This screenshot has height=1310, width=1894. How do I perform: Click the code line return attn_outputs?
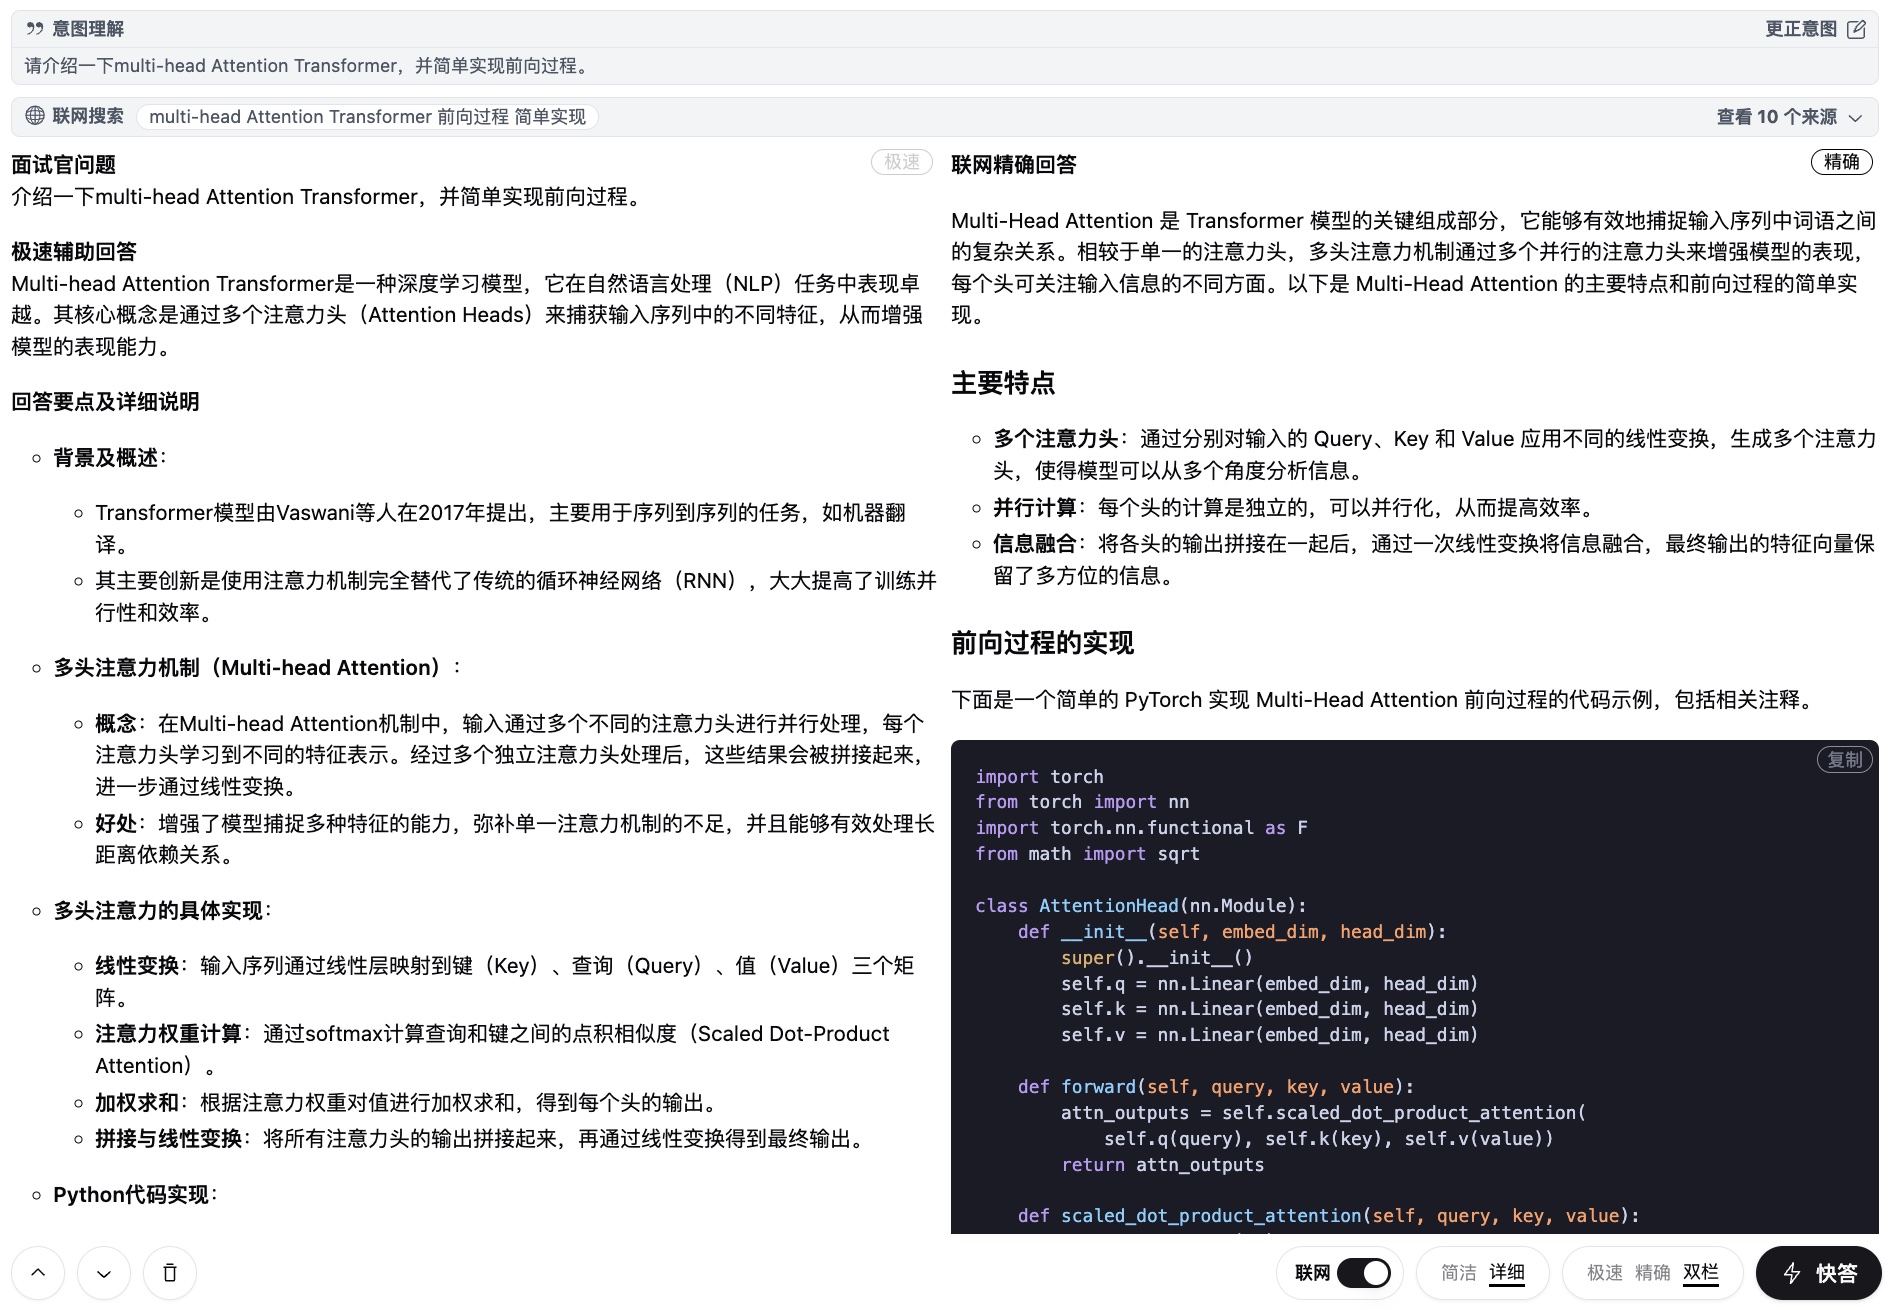tap(1162, 1164)
